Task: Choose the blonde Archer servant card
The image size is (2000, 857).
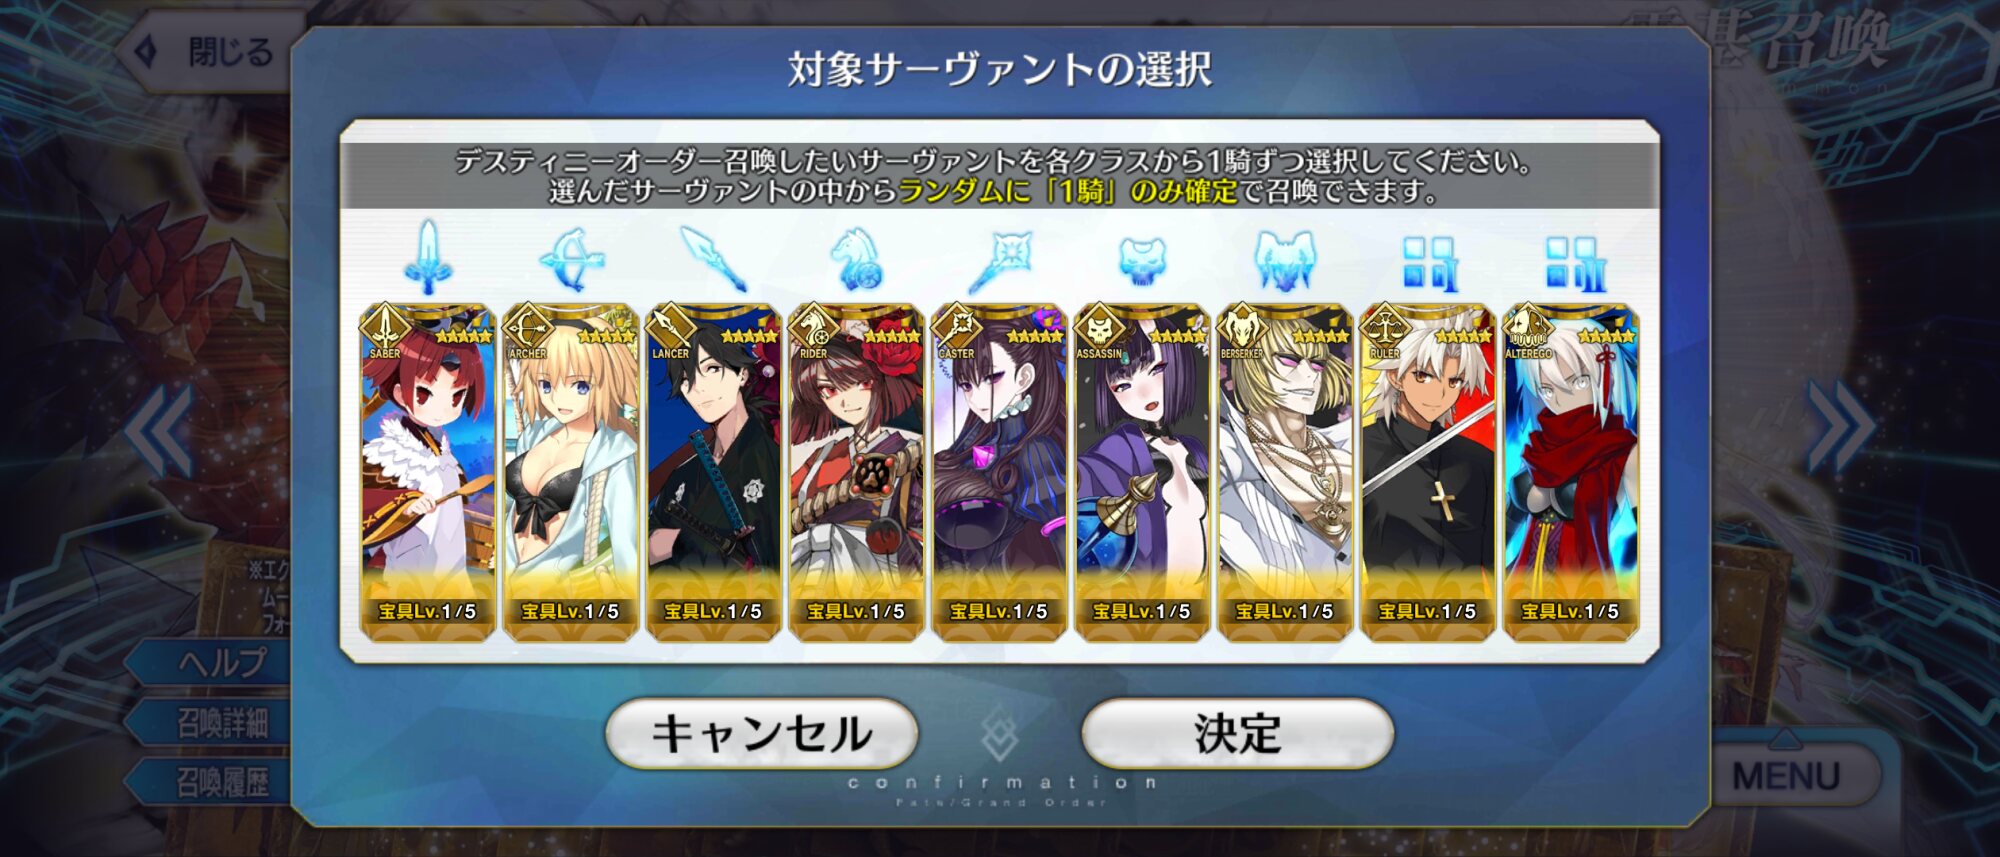Action: click(x=571, y=471)
